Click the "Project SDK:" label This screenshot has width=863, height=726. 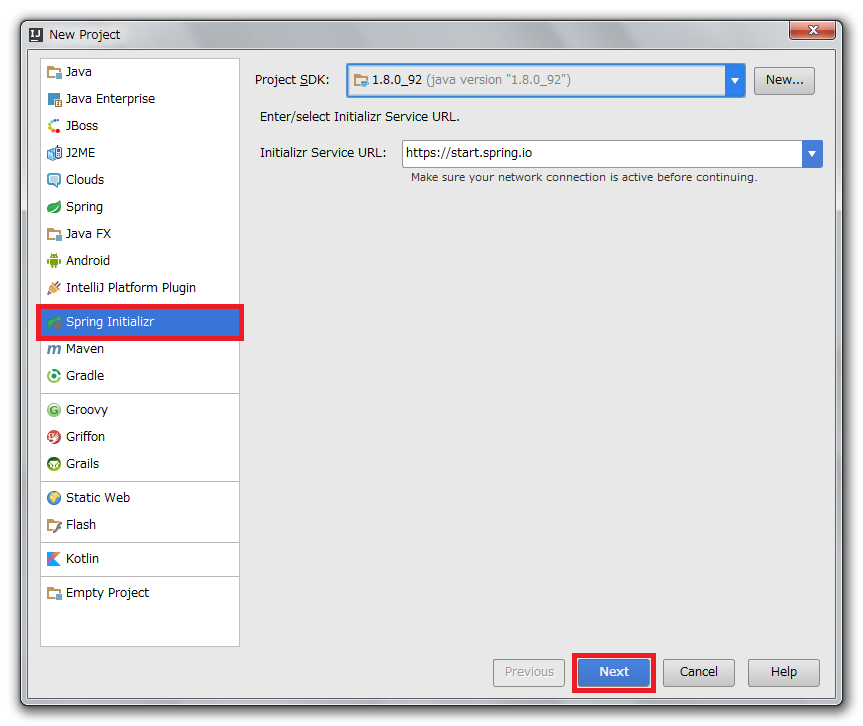[292, 80]
